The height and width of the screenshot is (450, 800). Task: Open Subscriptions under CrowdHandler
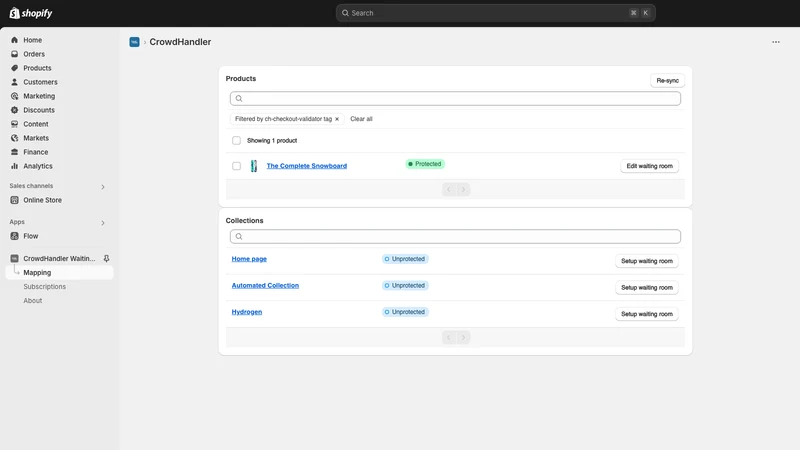44,286
